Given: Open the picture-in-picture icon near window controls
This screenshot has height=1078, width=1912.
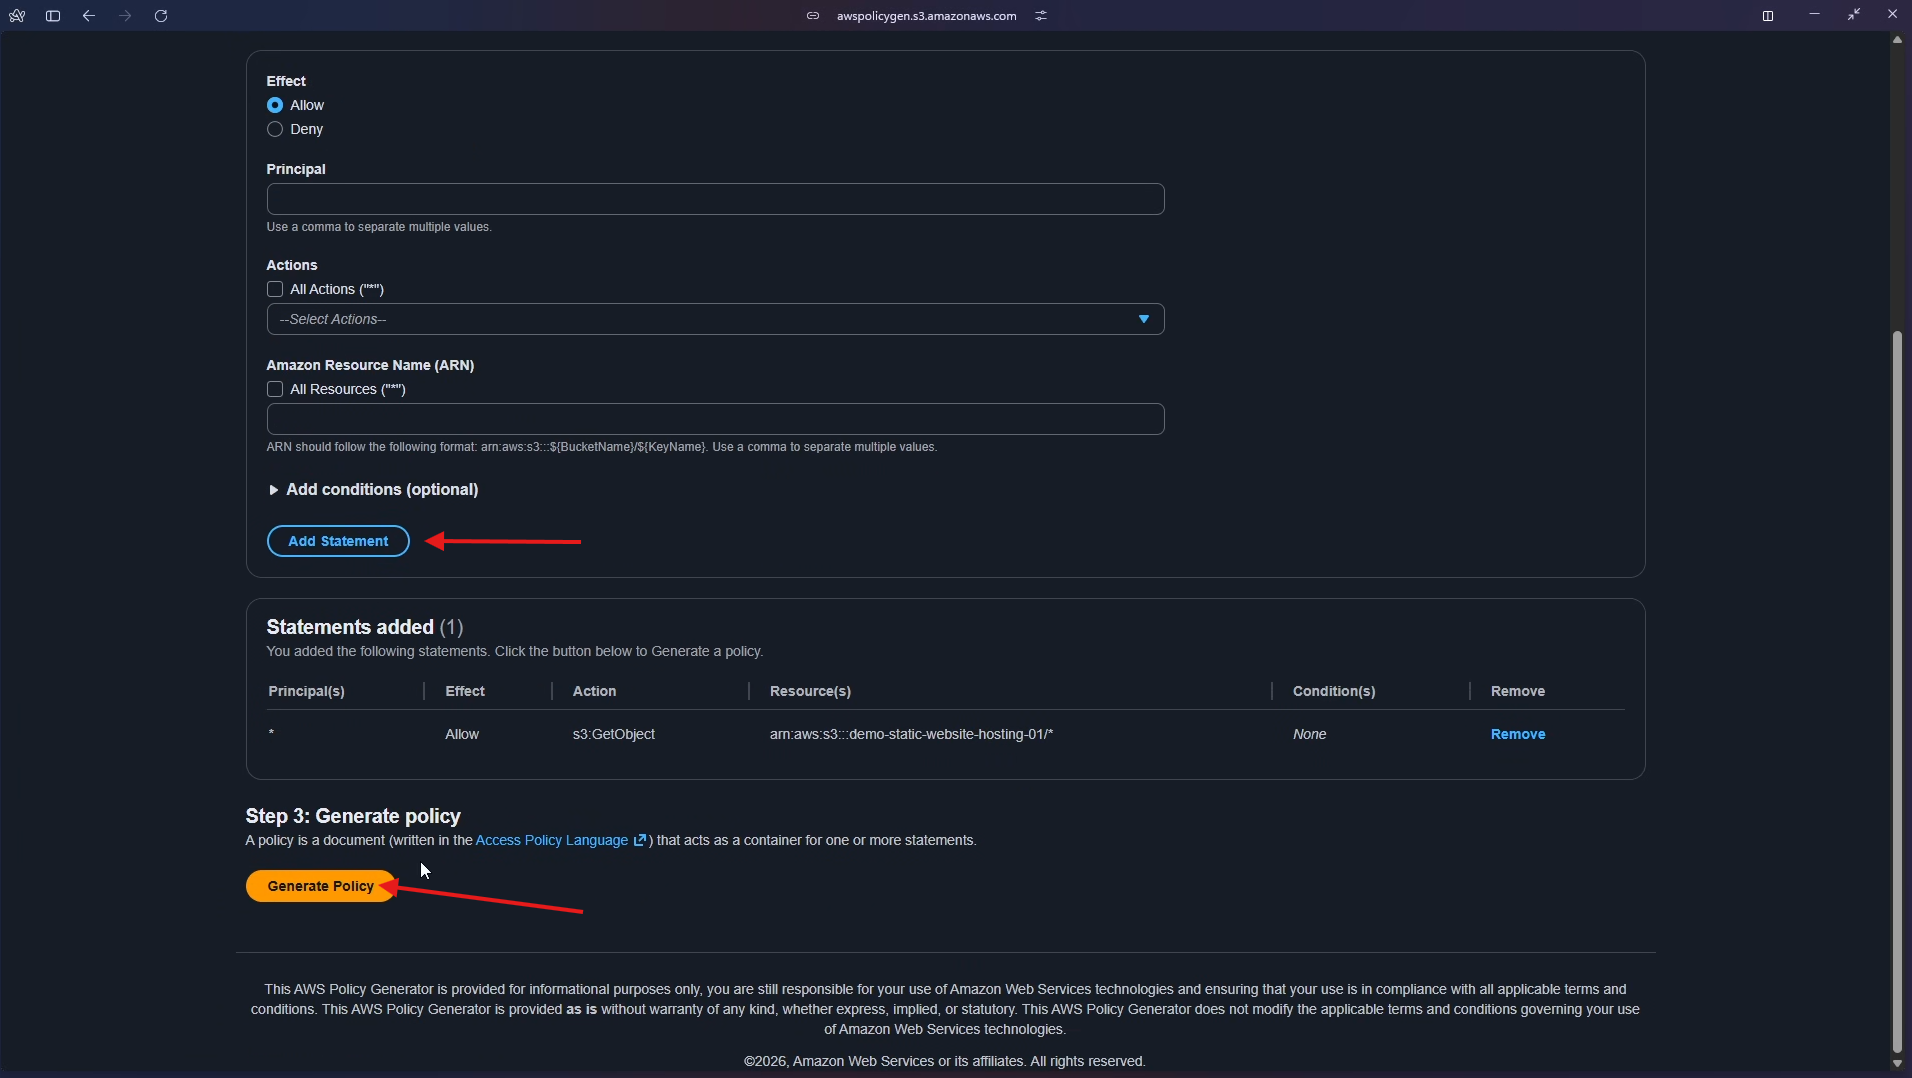Looking at the screenshot, I should pos(1768,15).
